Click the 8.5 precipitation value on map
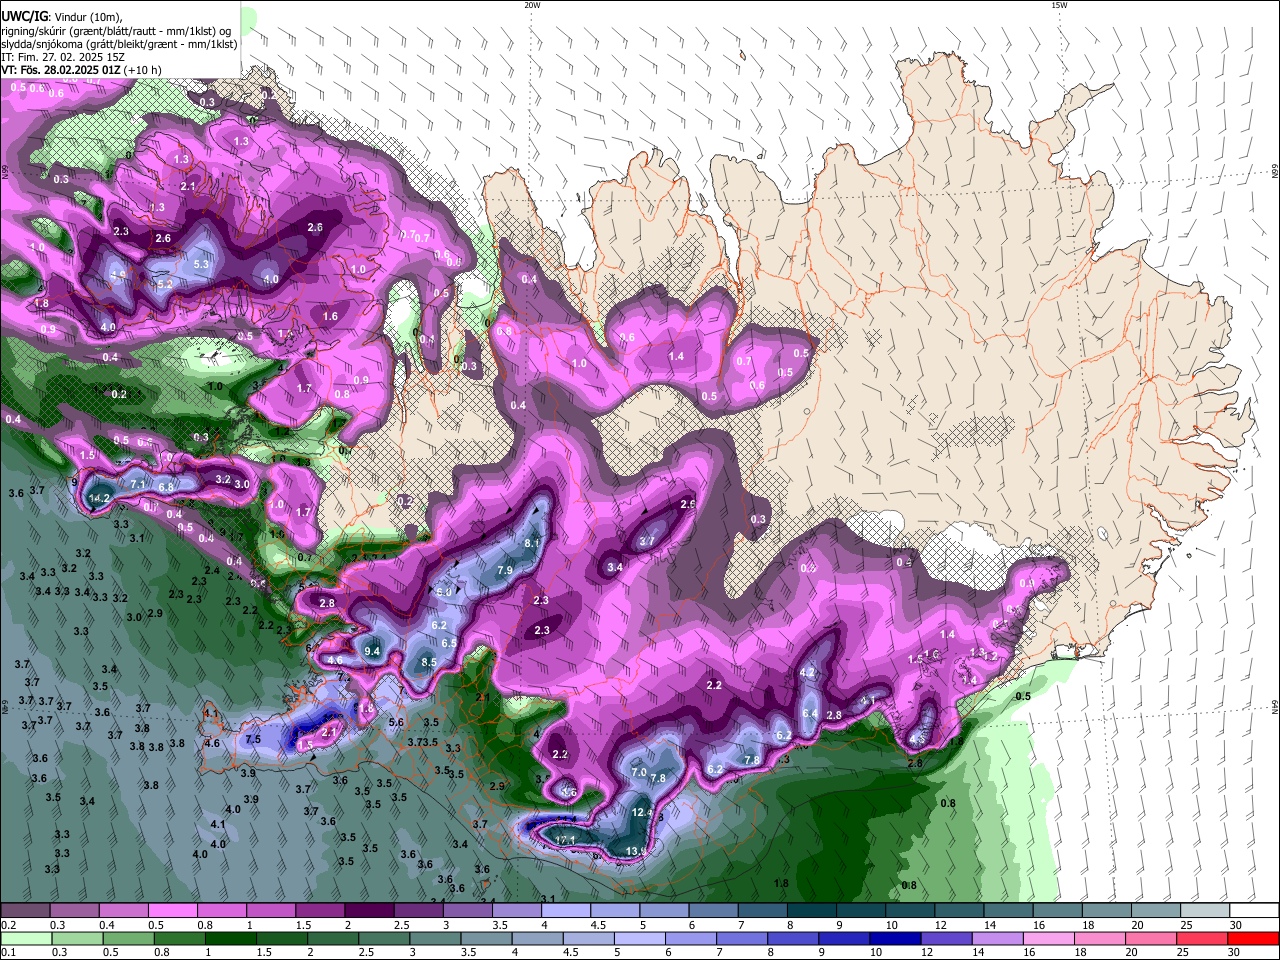 click(x=429, y=662)
